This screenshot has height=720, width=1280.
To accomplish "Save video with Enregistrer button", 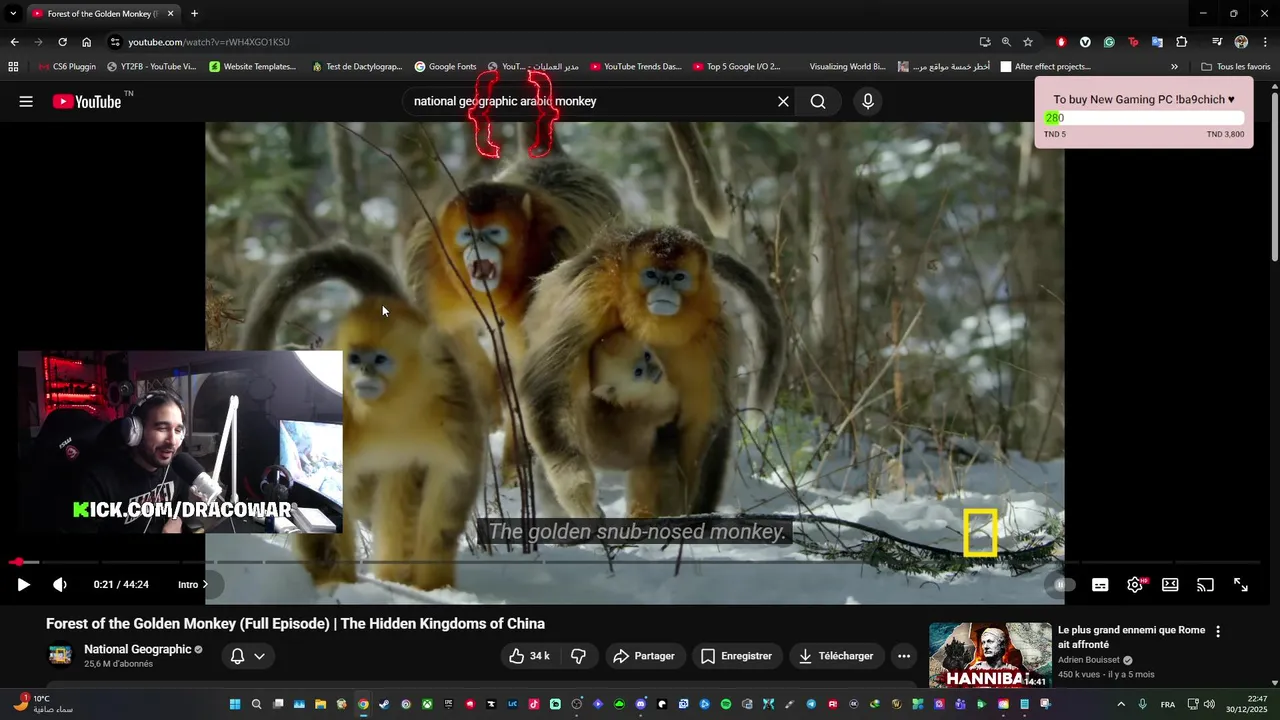I will (736, 656).
